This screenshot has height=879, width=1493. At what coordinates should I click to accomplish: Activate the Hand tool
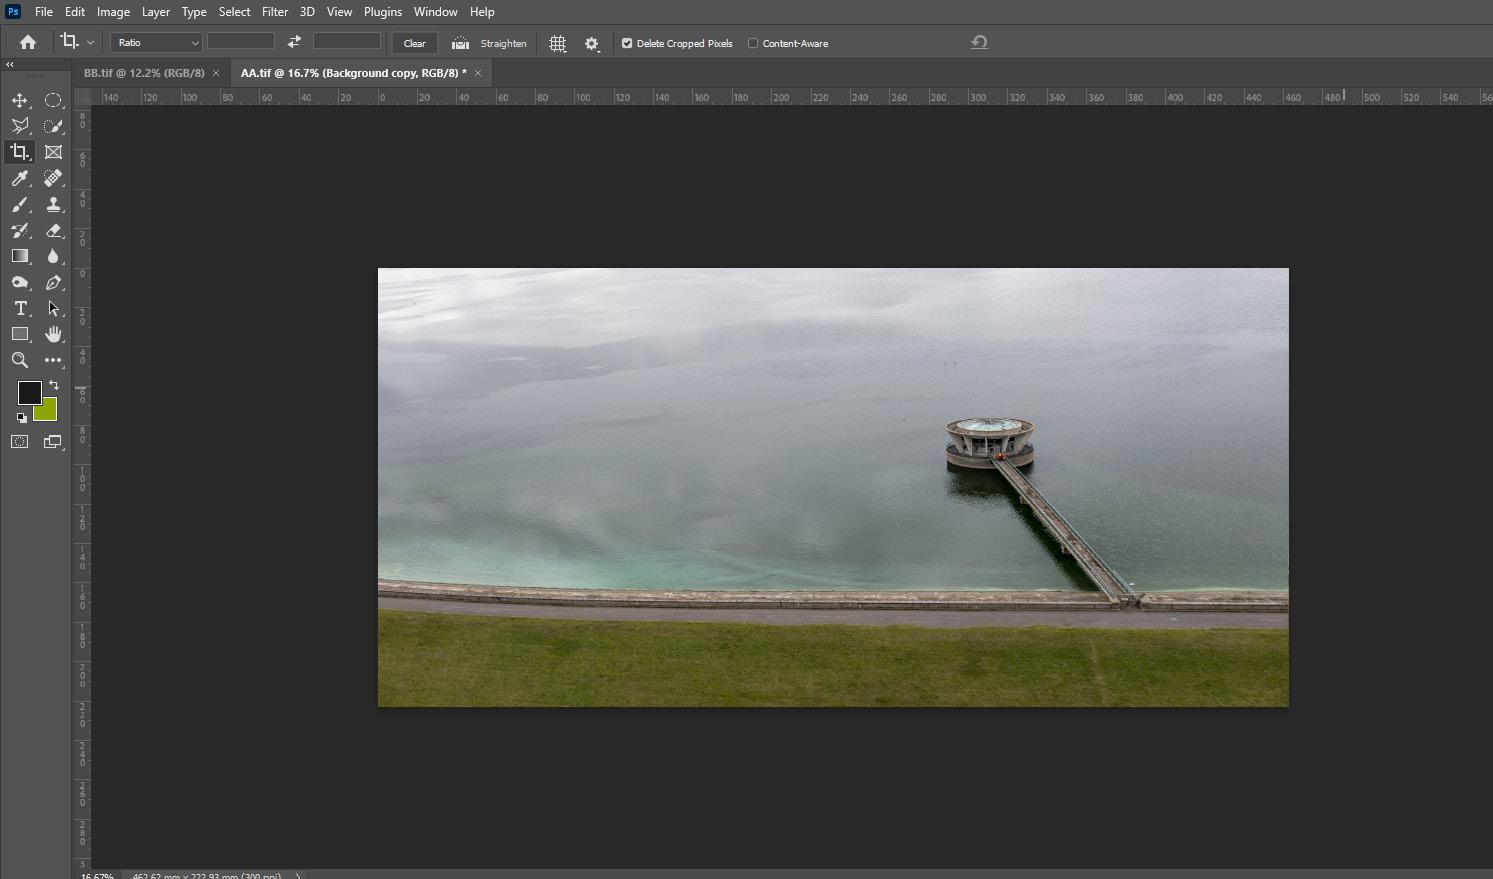pos(53,334)
